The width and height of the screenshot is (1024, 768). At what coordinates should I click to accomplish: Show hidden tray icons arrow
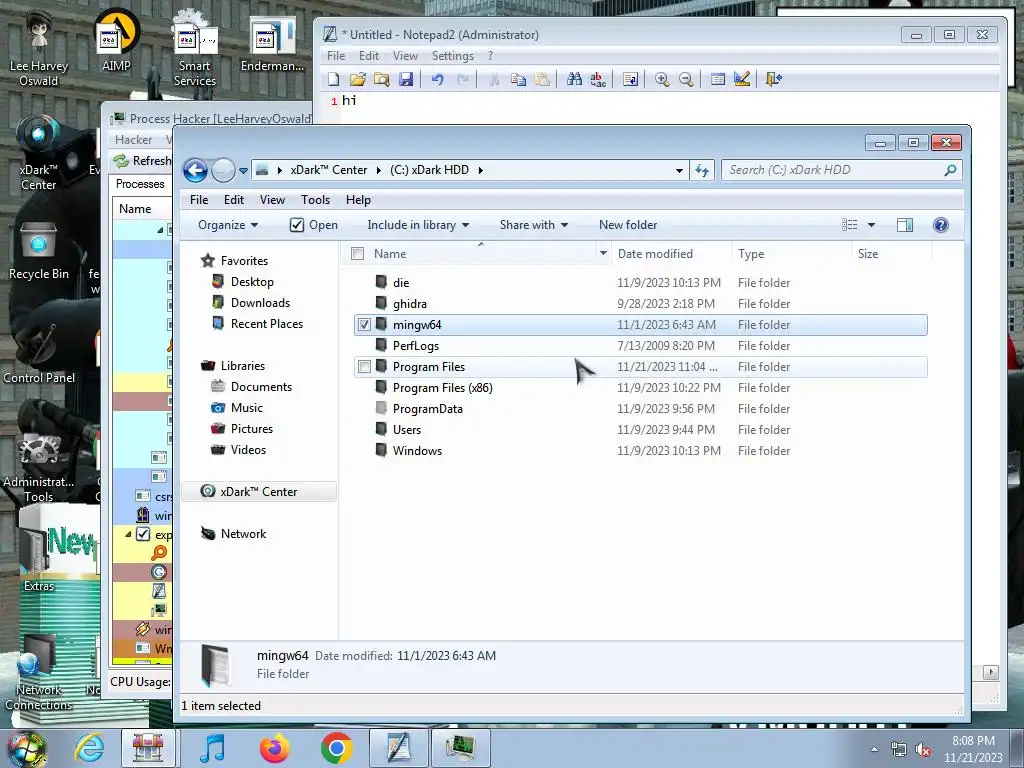[874, 750]
